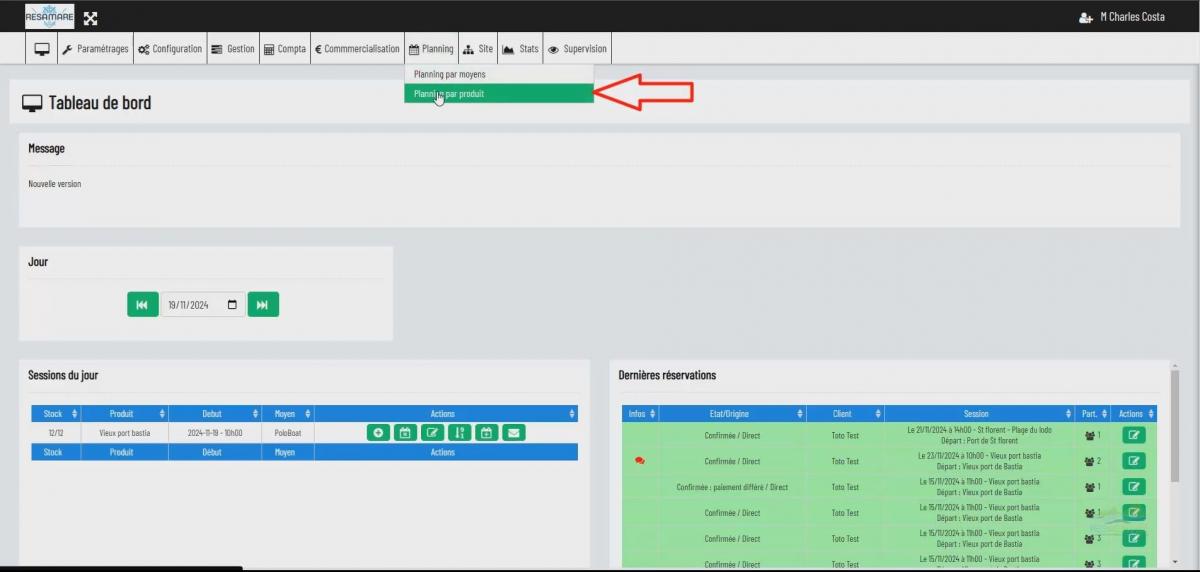The image size is (1200, 572).
Task: Click the Vieux port bastia product cell
Action: (x=125, y=433)
